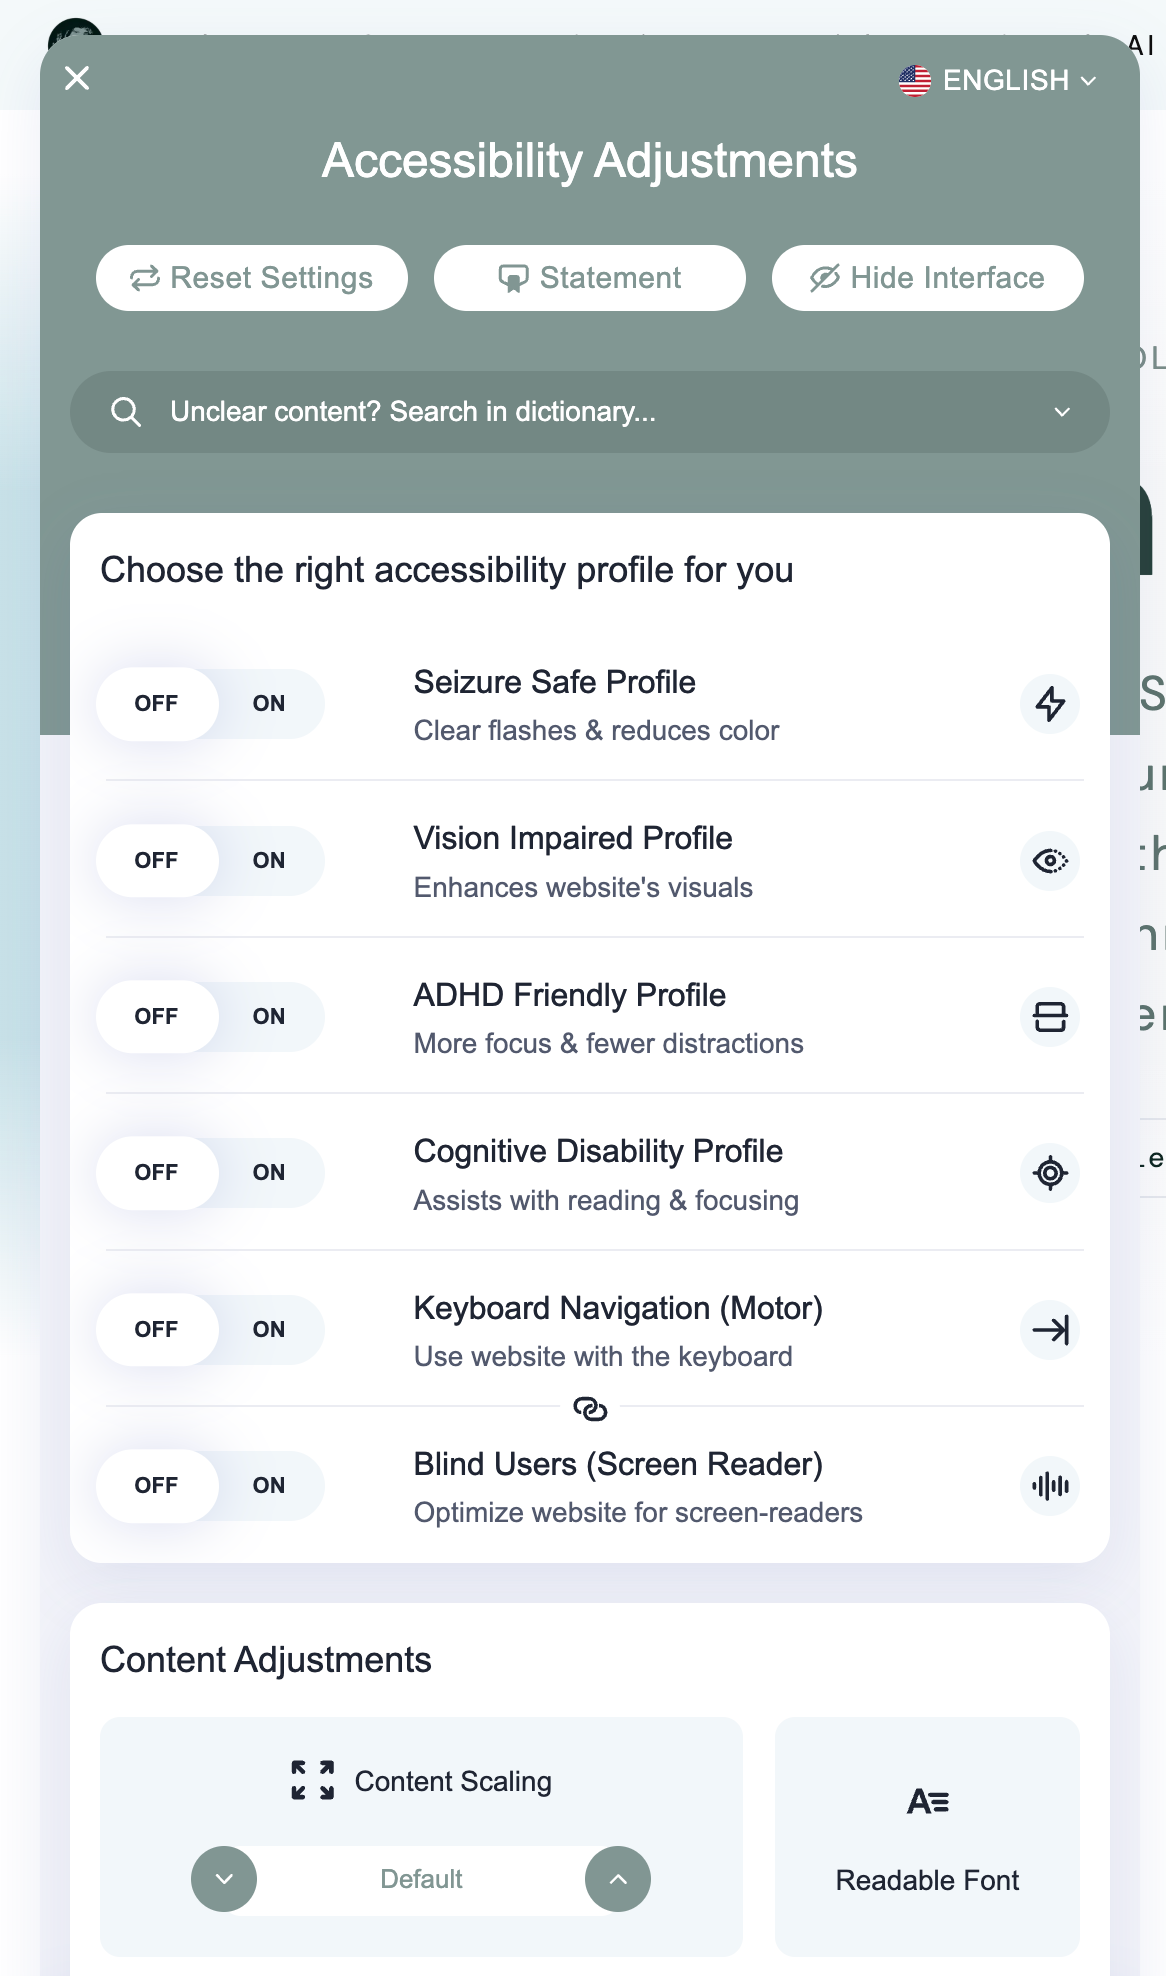Turn ON the Vision Impaired Profile

[x=269, y=860]
